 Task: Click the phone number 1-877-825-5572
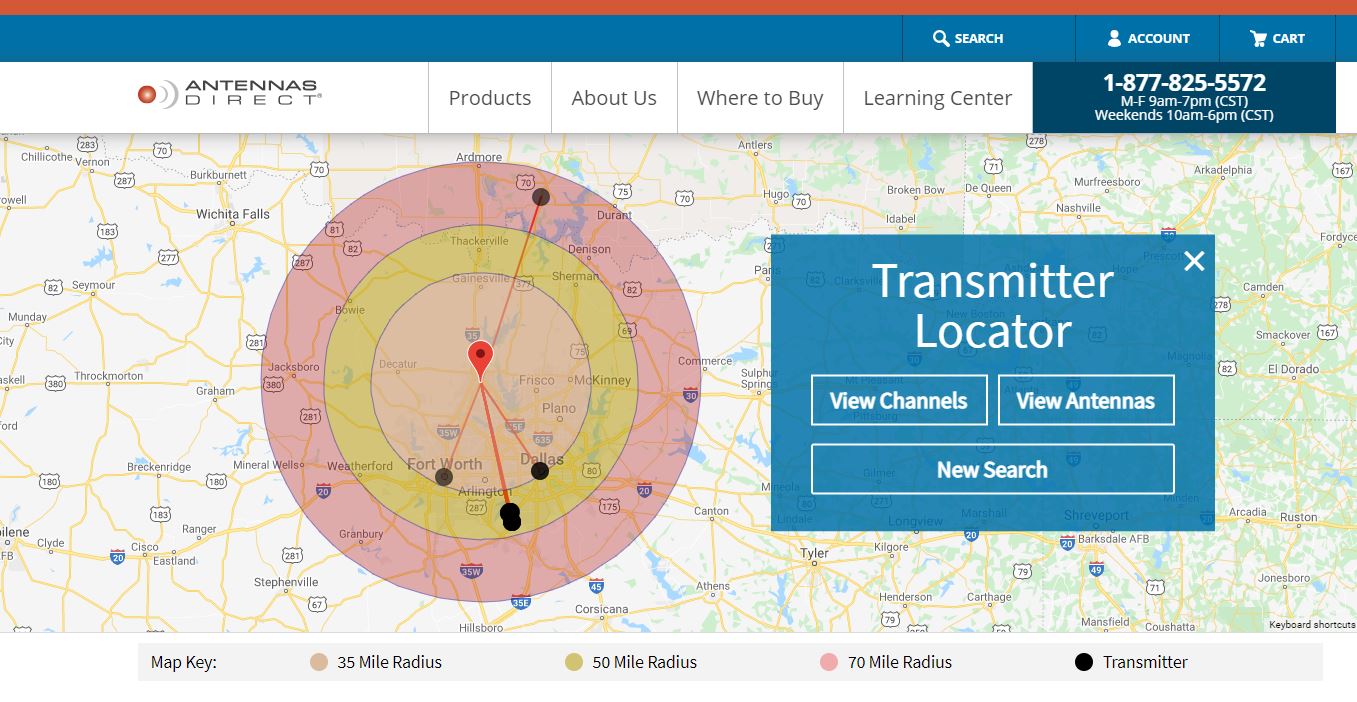[1184, 82]
